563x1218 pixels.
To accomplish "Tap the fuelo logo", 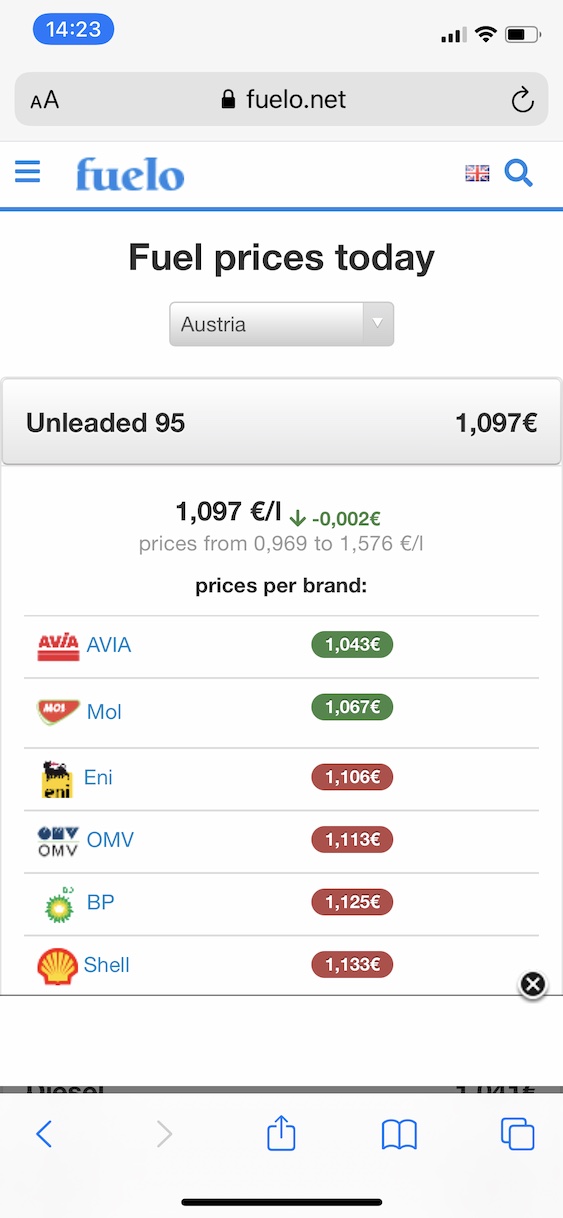I will 130,175.
